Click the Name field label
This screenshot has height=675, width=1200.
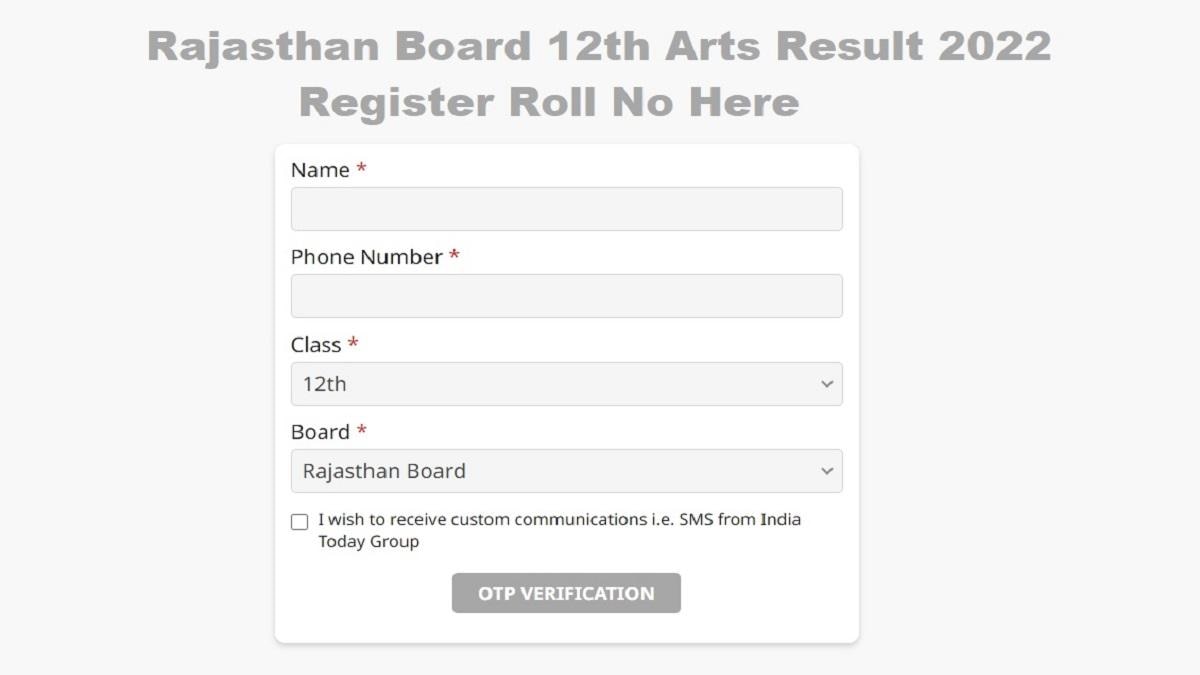[x=316, y=170]
